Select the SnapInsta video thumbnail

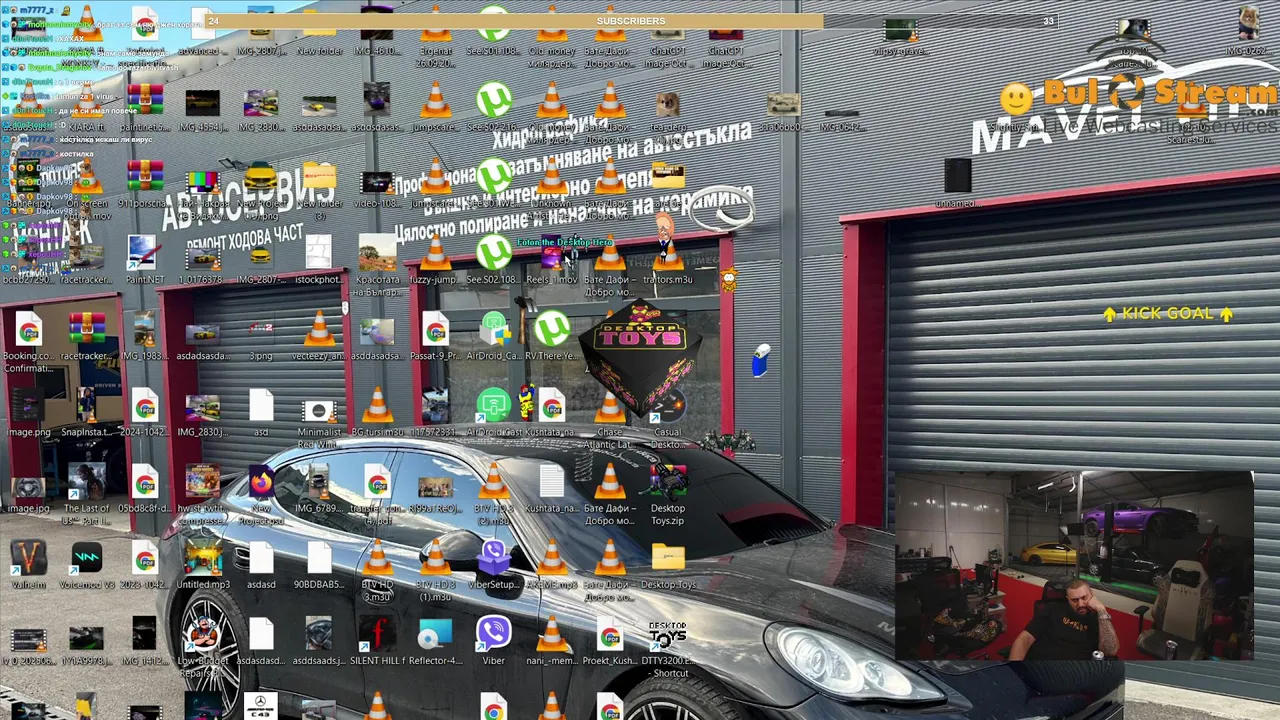tap(86, 412)
